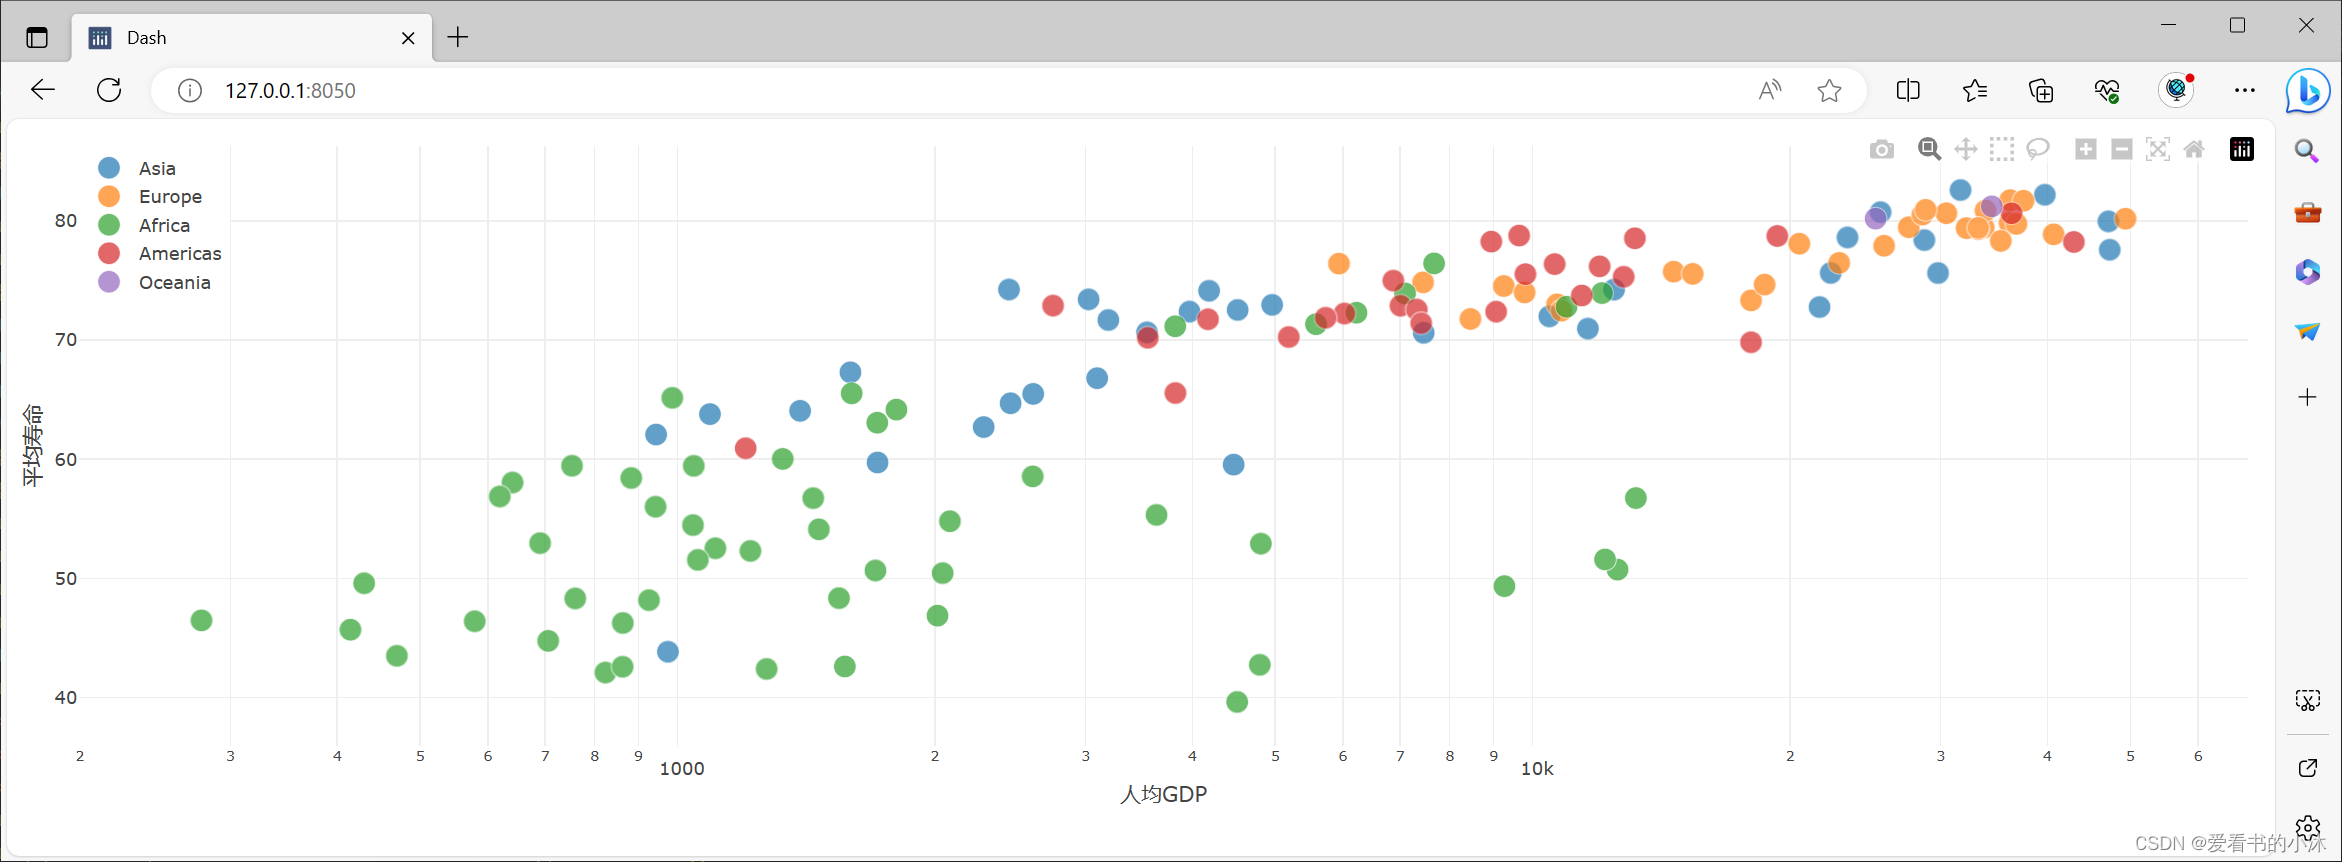Click the 1000 x-axis tick label
The image size is (2342, 862).
[x=682, y=769]
